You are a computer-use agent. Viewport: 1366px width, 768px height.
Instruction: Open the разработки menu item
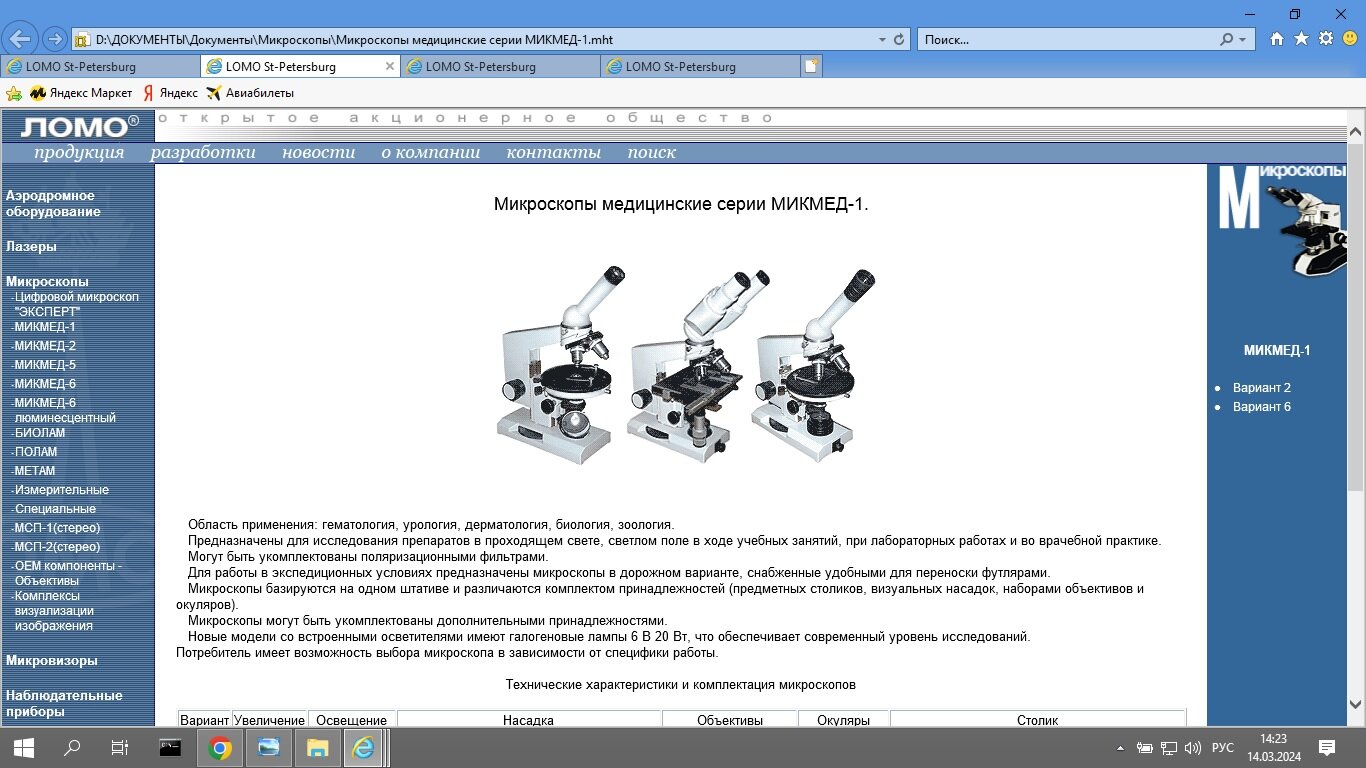pos(203,153)
